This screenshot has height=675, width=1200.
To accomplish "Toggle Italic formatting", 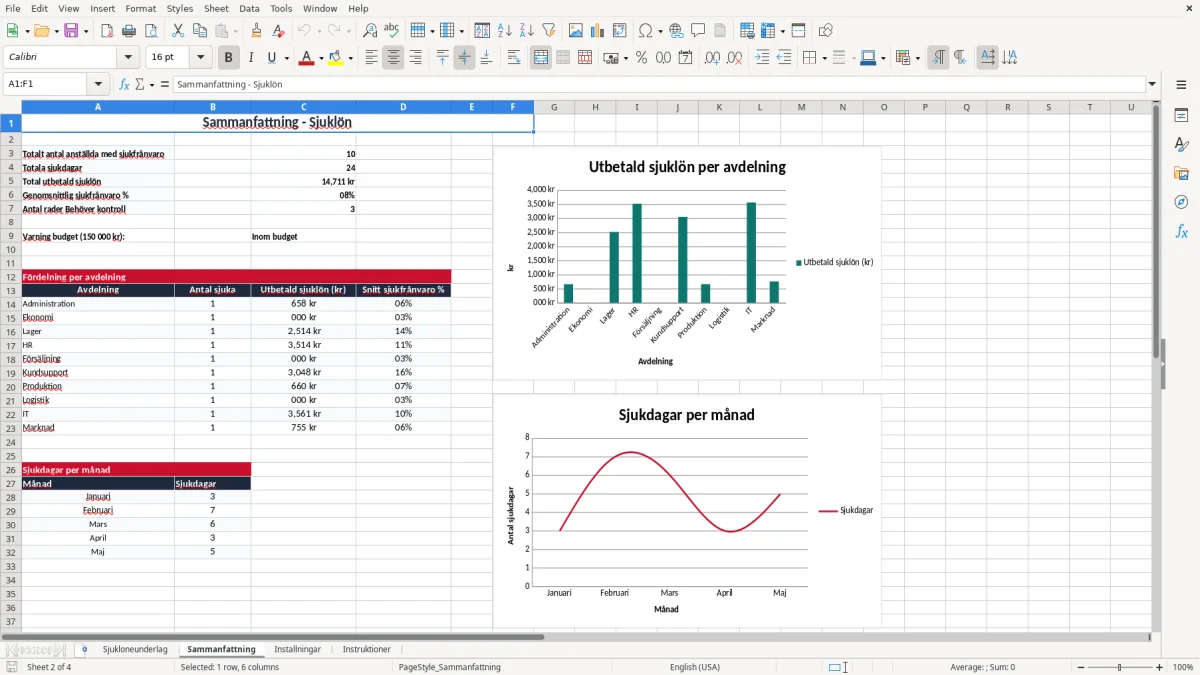I will pyautogui.click(x=251, y=58).
